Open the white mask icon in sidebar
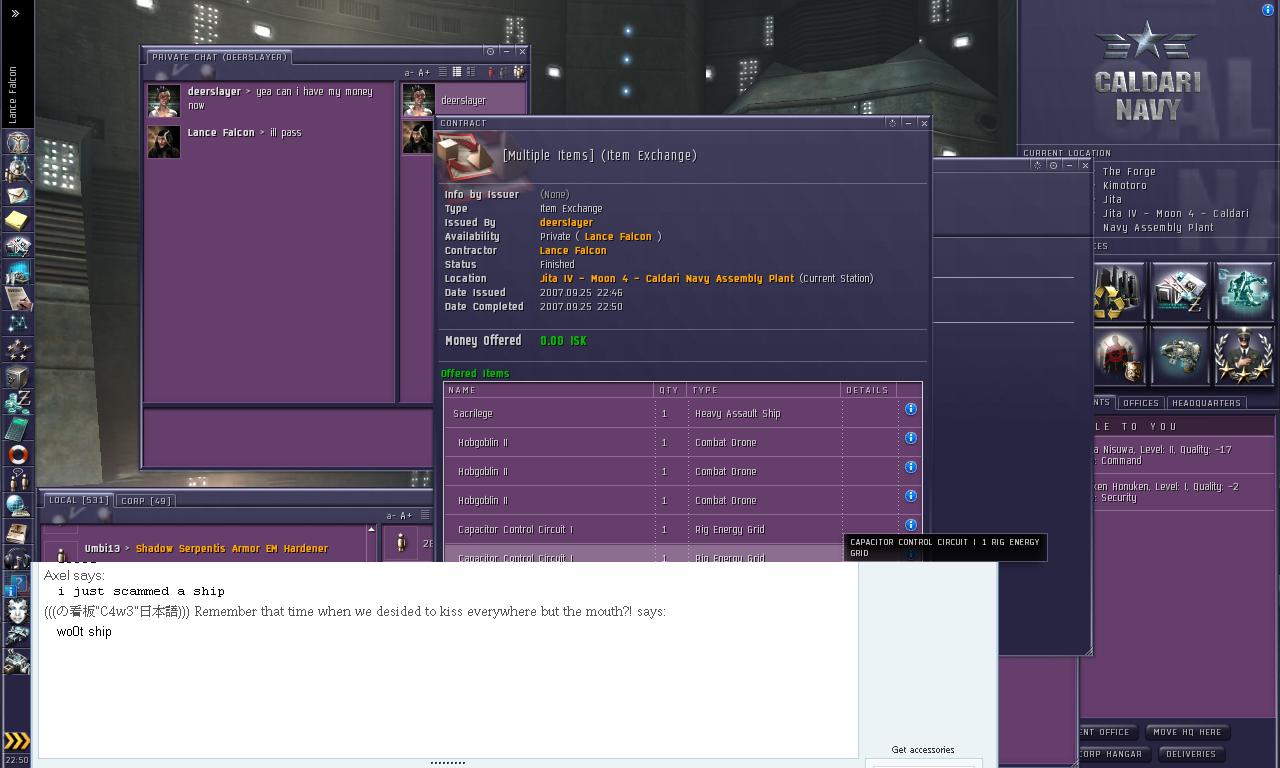This screenshot has width=1280, height=768. tap(17, 610)
